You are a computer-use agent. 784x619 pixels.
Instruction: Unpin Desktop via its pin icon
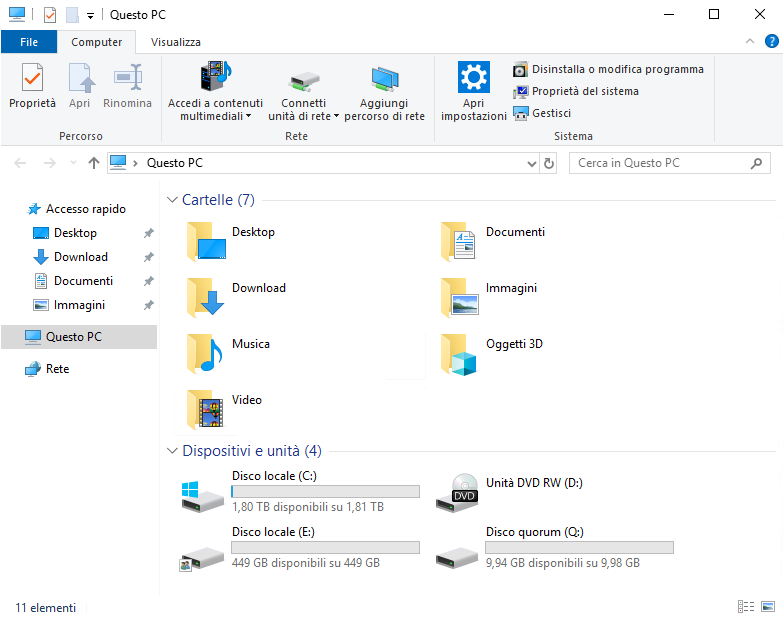click(148, 233)
